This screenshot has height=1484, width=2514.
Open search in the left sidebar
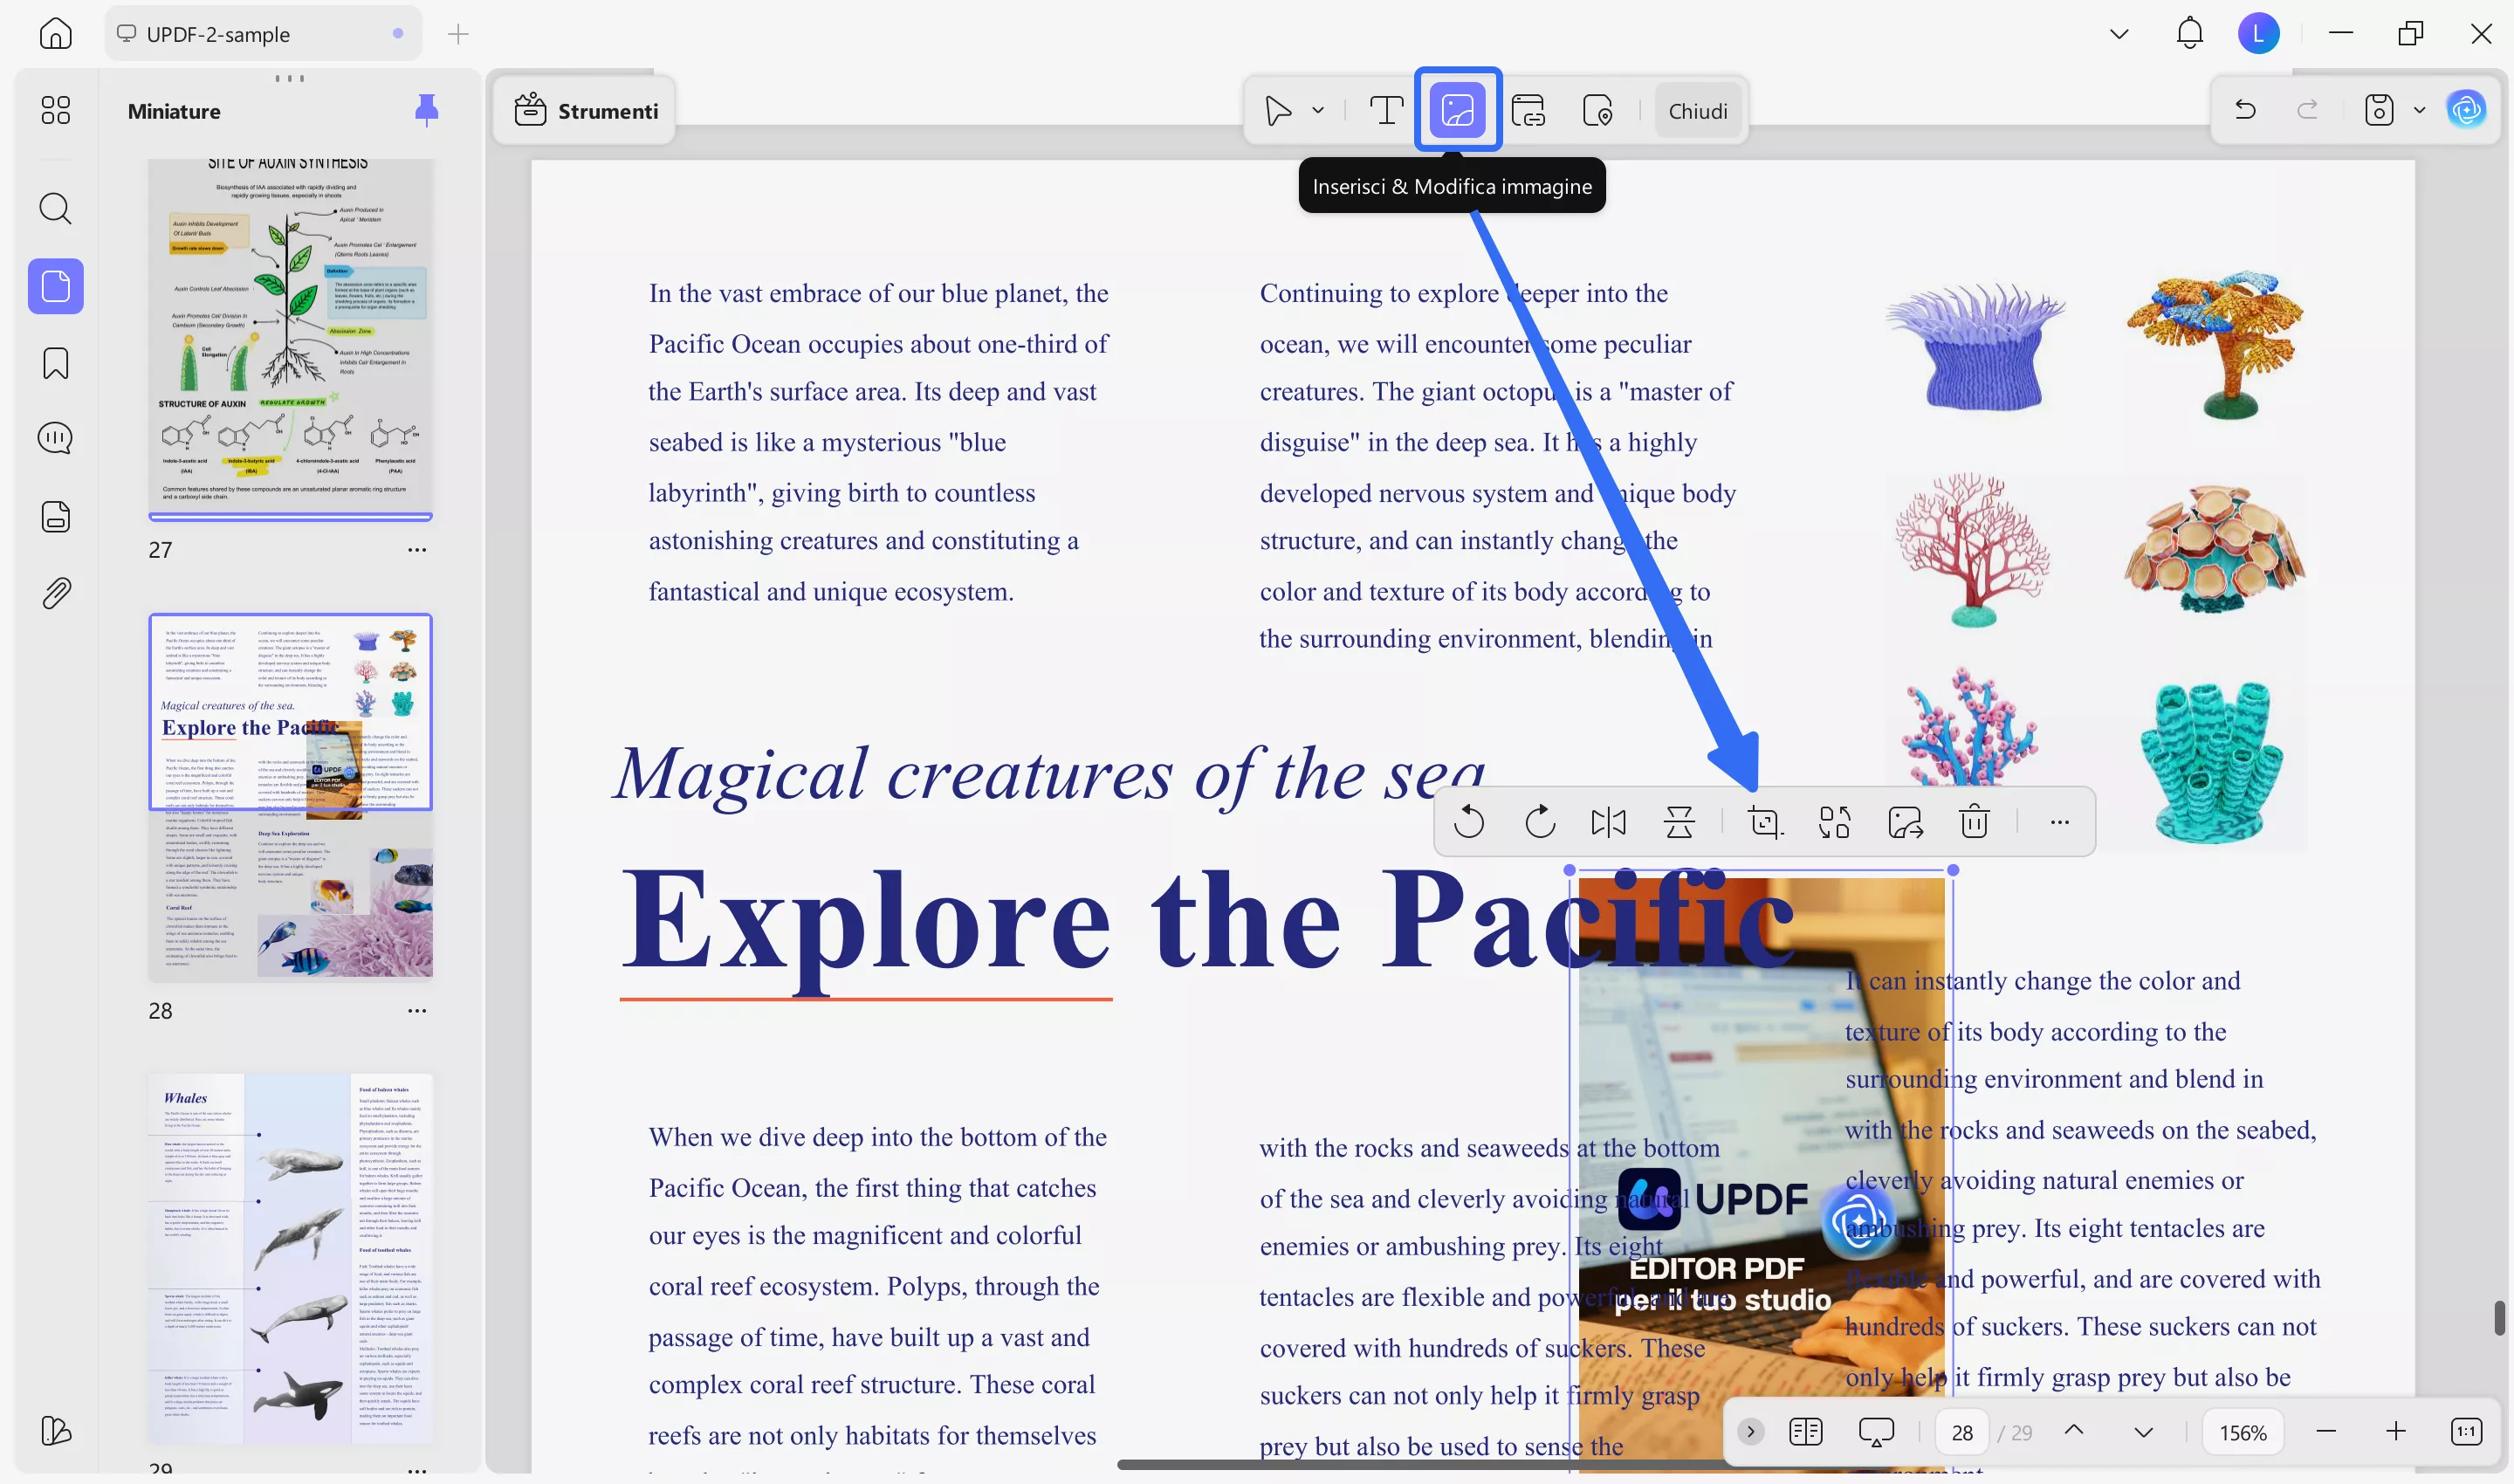[55, 209]
